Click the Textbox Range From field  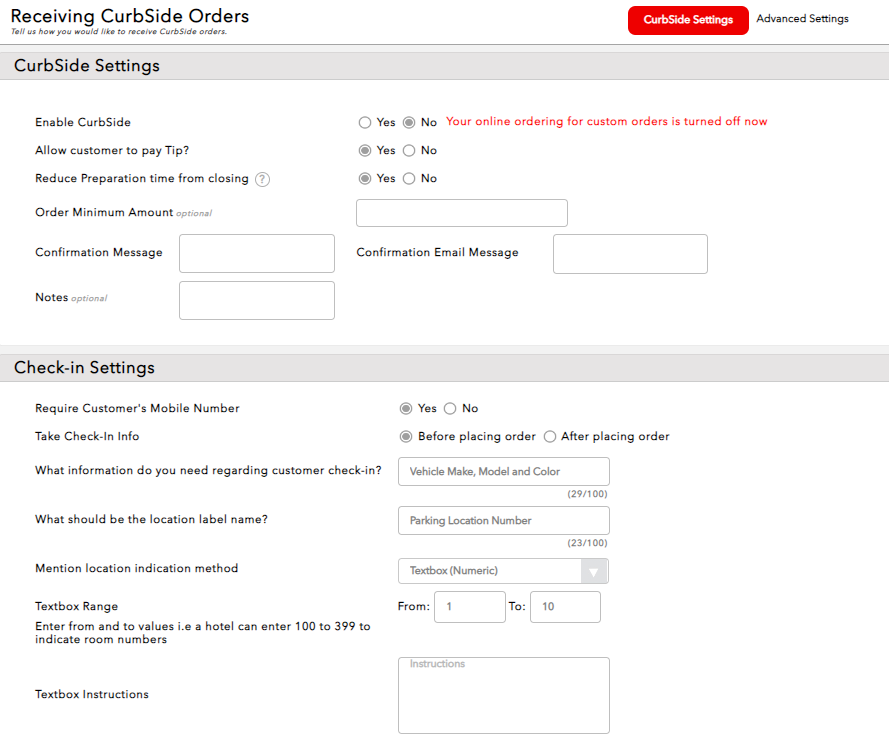[x=469, y=607]
